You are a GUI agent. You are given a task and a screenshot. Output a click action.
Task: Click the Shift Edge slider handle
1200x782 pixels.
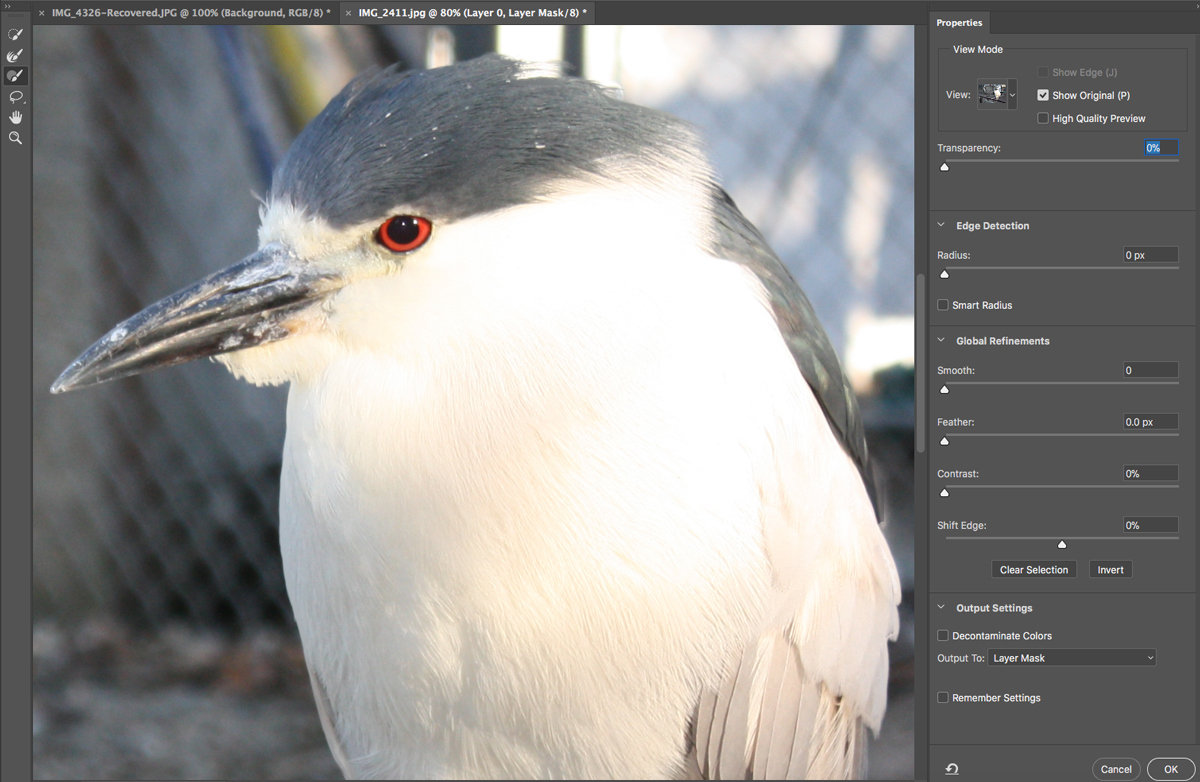[x=1062, y=545]
